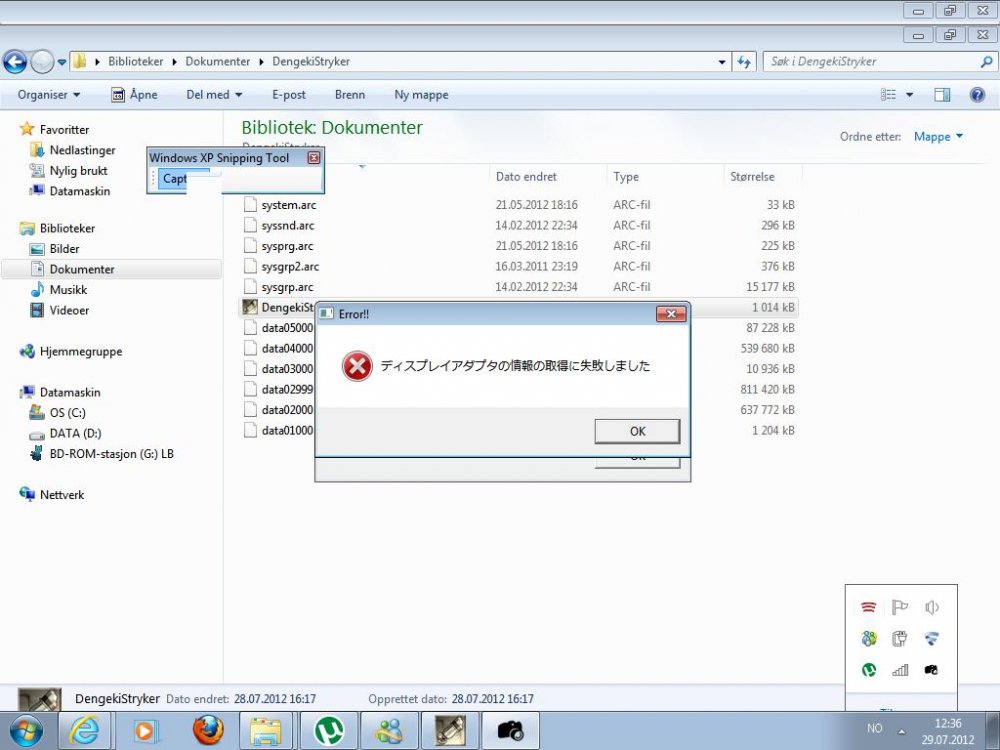Toggle the preview pane button

coord(942,95)
